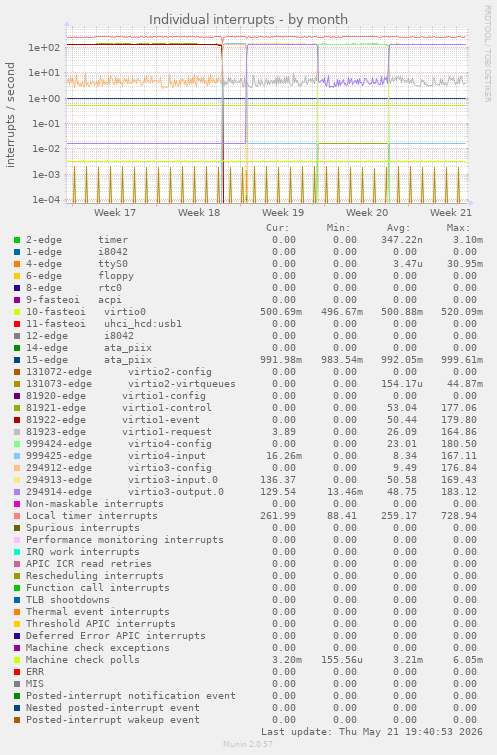
Task: Click the 1e+00 y-axis label
Action: point(44,98)
